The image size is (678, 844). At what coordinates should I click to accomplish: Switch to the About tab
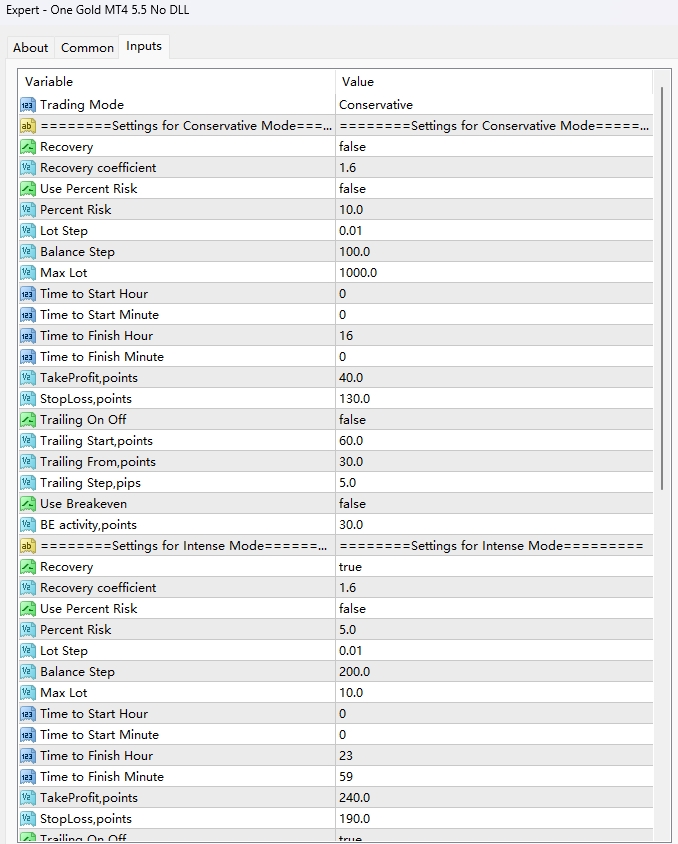[x=30, y=47]
